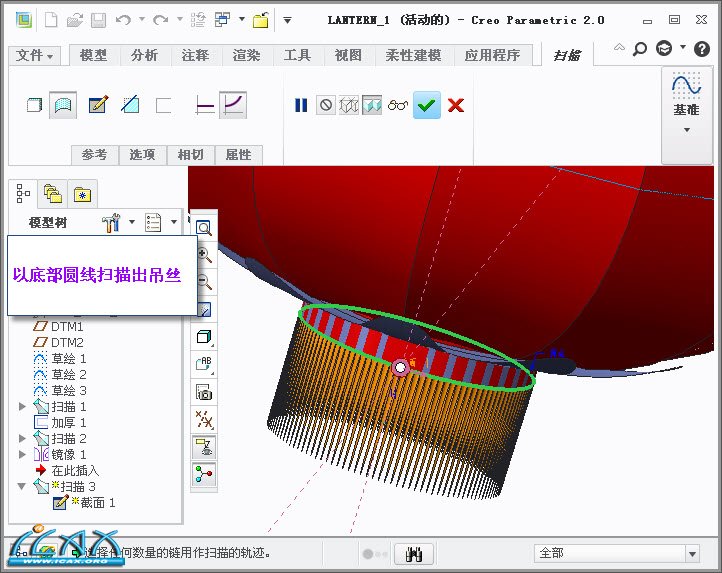The width and height of the screenshot is (722, 573).
Task: Open the sketch section editor icon
Action: pos(97,104)
